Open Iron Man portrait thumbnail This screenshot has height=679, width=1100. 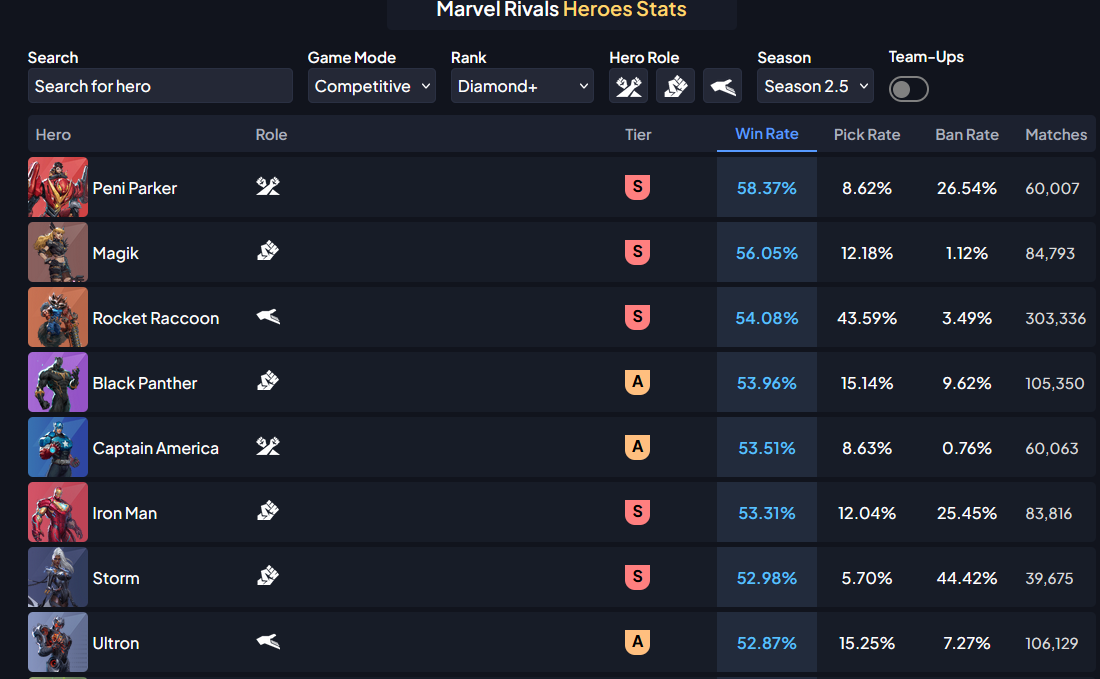pos(58,512)
